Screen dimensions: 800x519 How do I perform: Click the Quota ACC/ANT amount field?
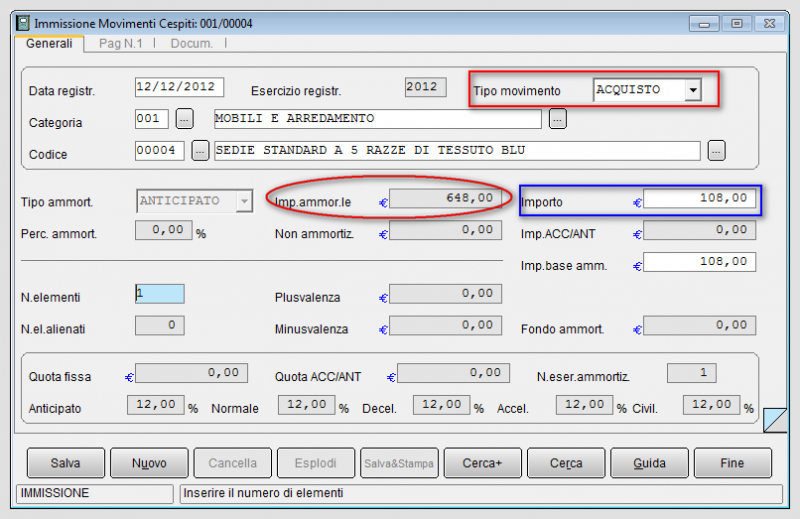(x=454, y=373)
